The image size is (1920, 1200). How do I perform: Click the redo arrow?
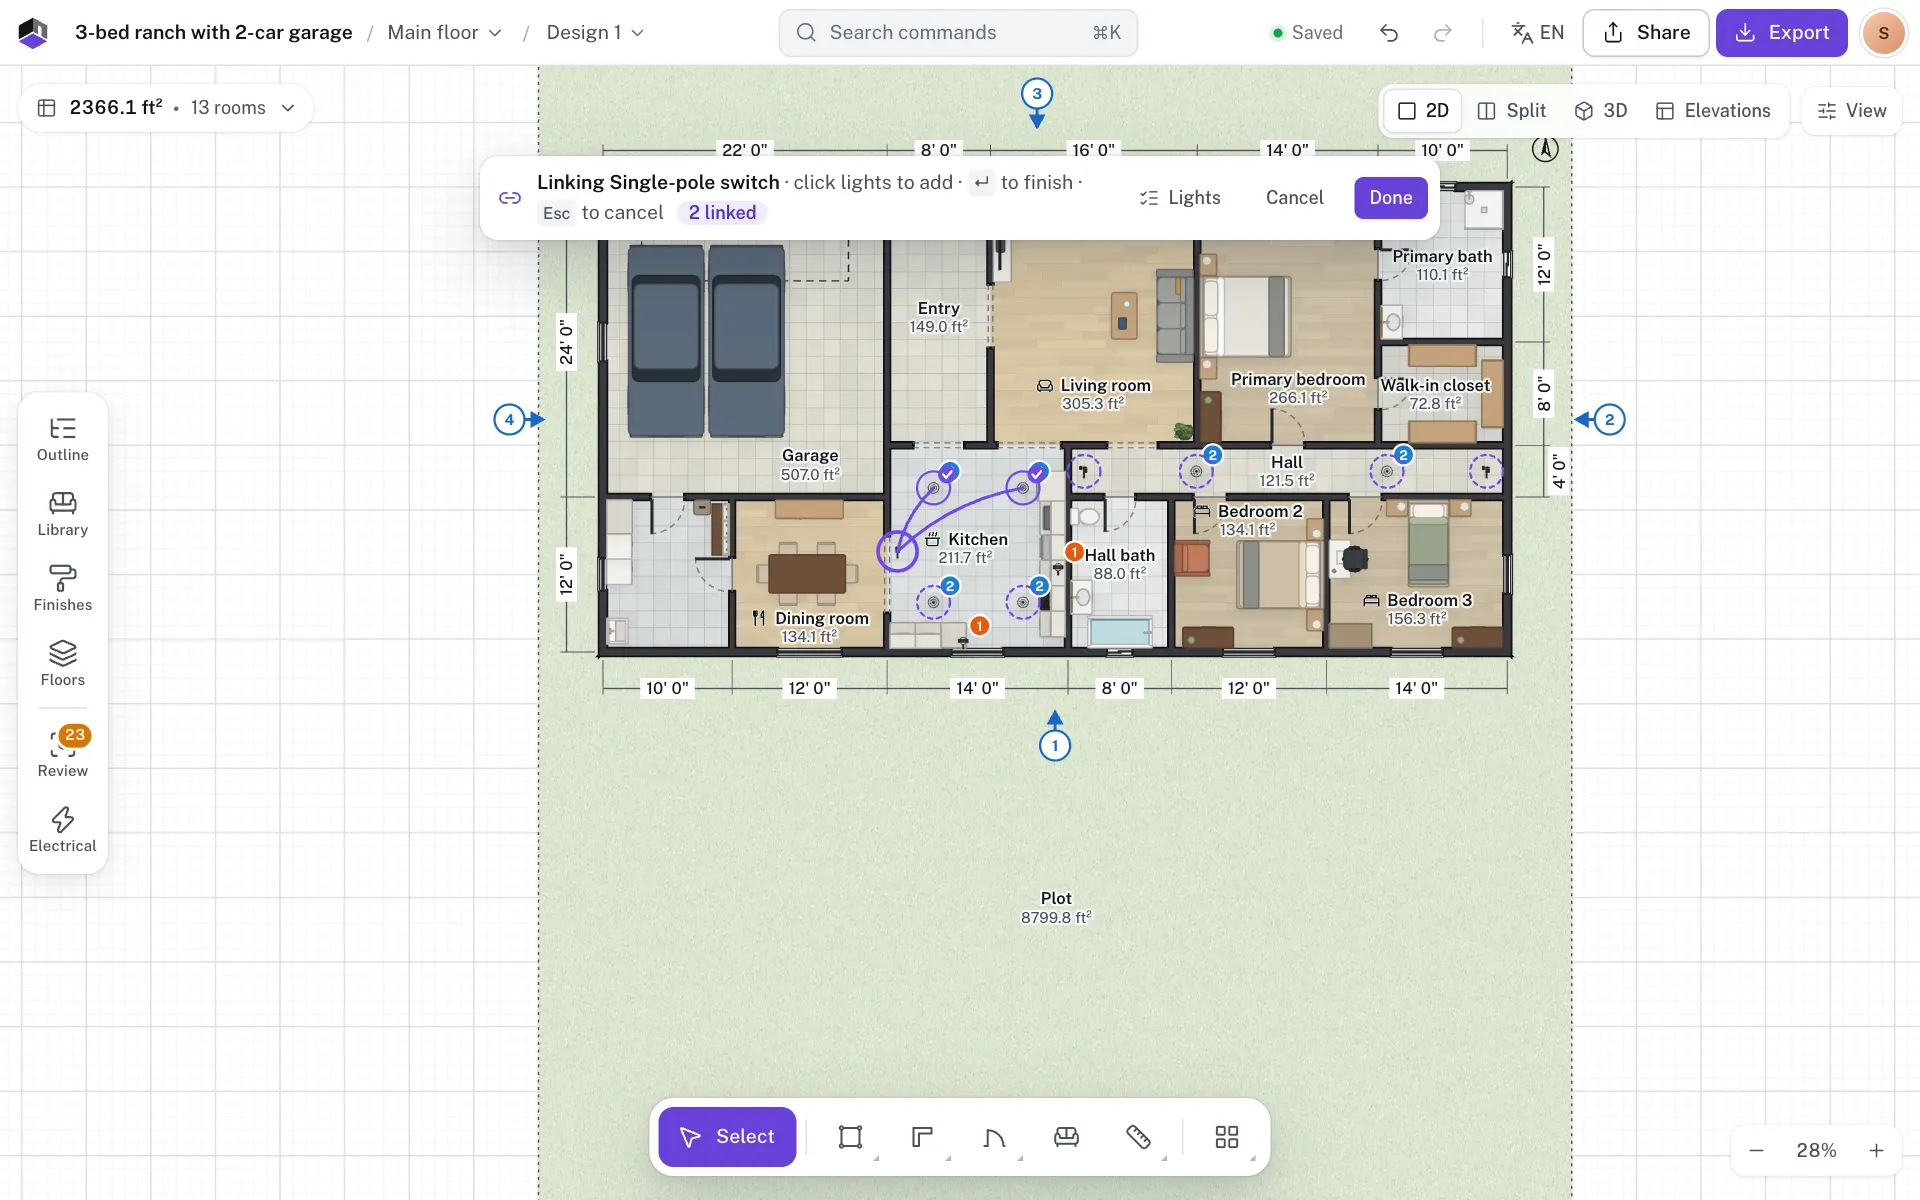(1443, 33)
